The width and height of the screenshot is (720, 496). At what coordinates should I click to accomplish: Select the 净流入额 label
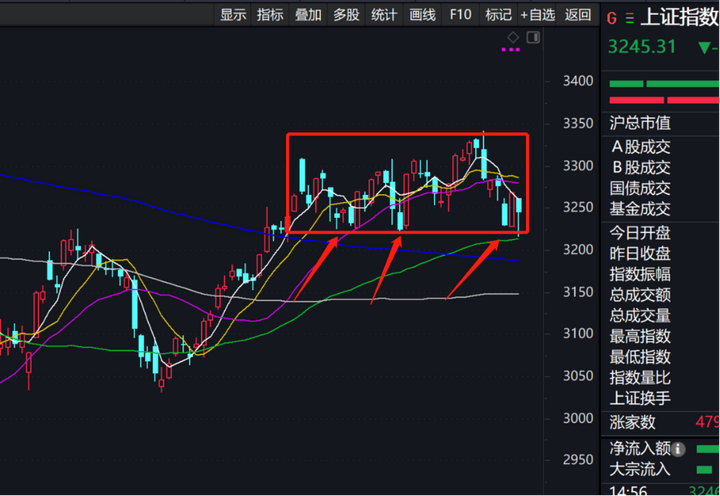coord(640,448)
